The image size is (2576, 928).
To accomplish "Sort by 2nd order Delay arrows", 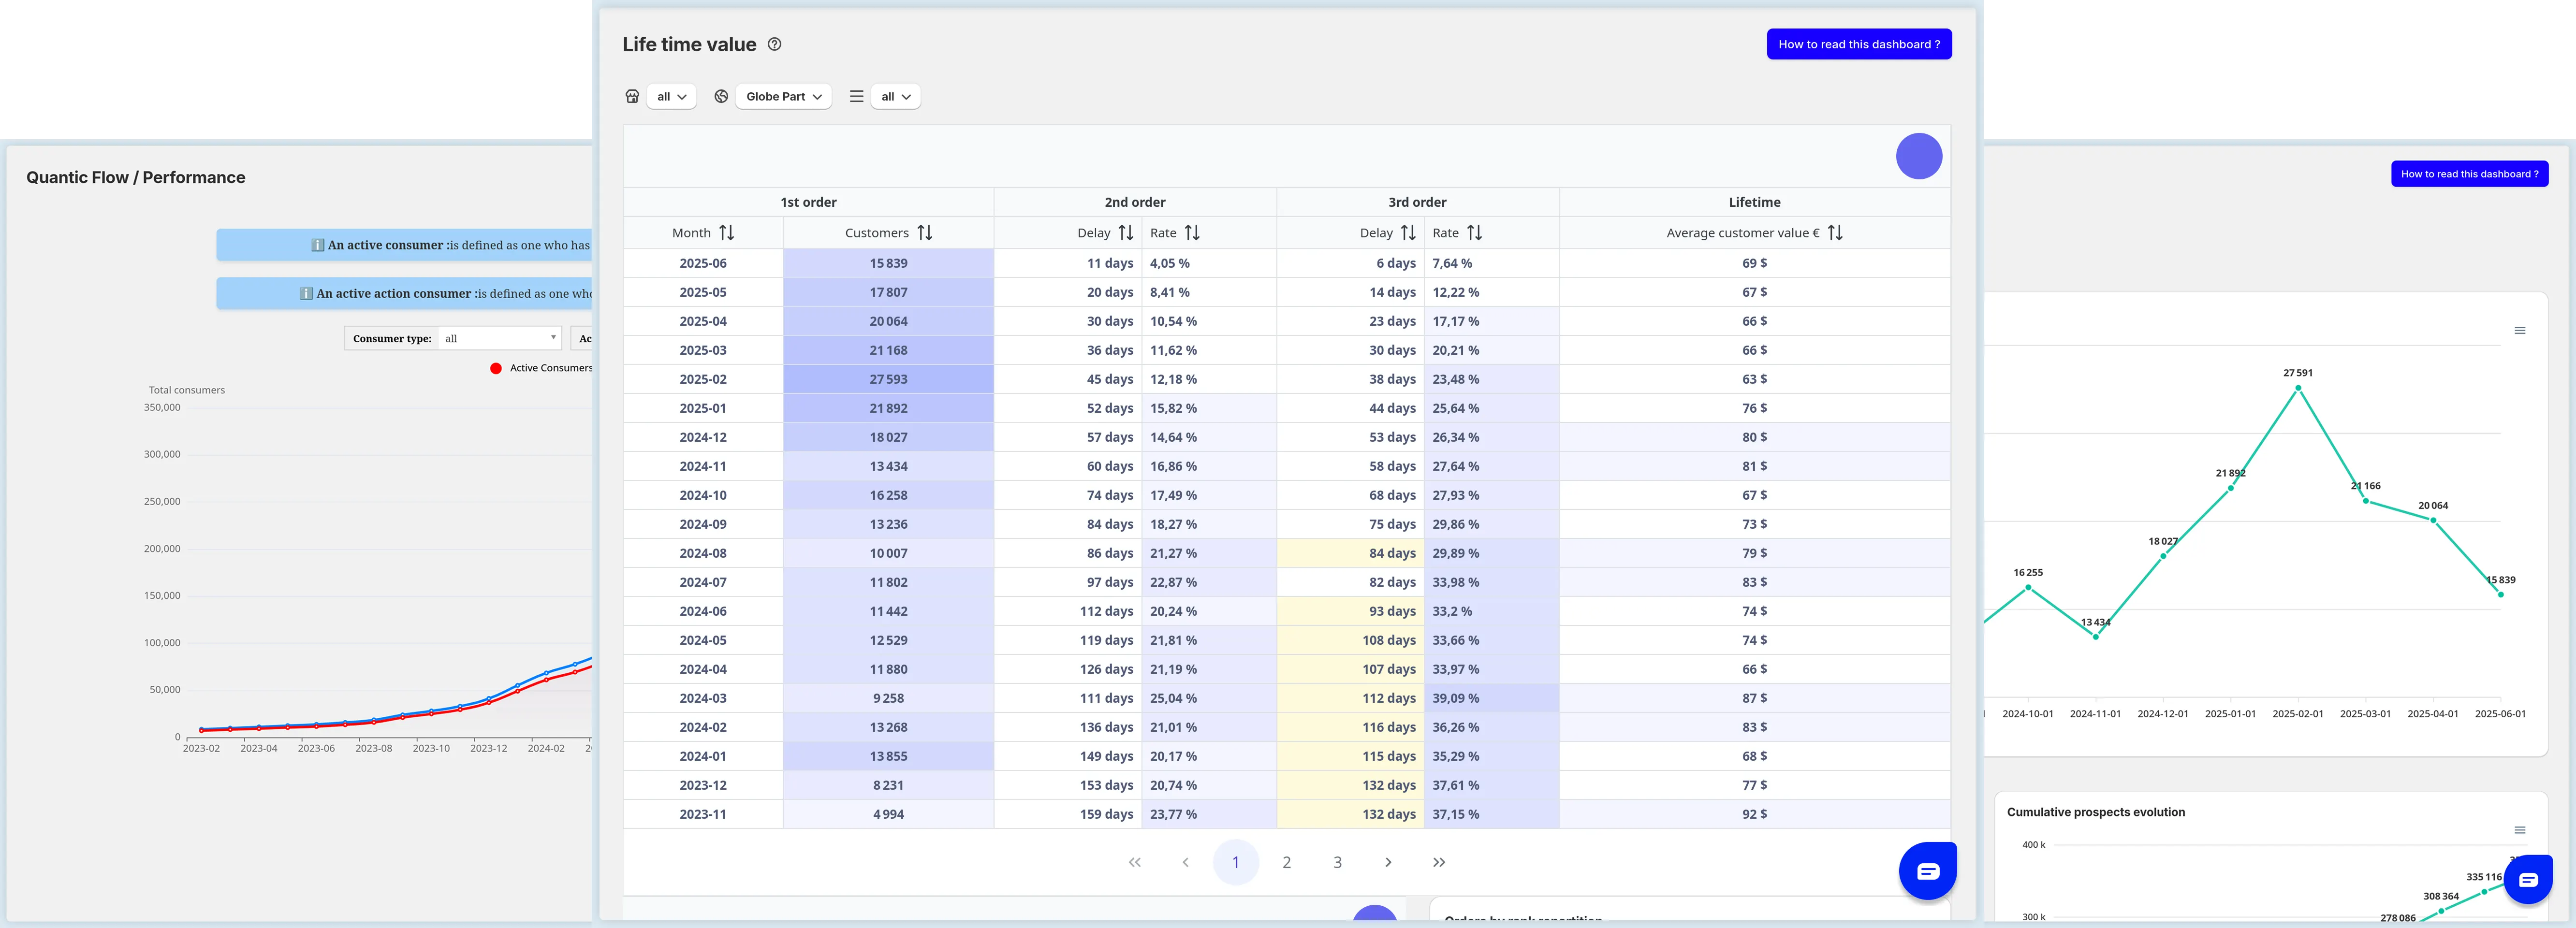I will pyautogui.click(x=1126, y=233).
